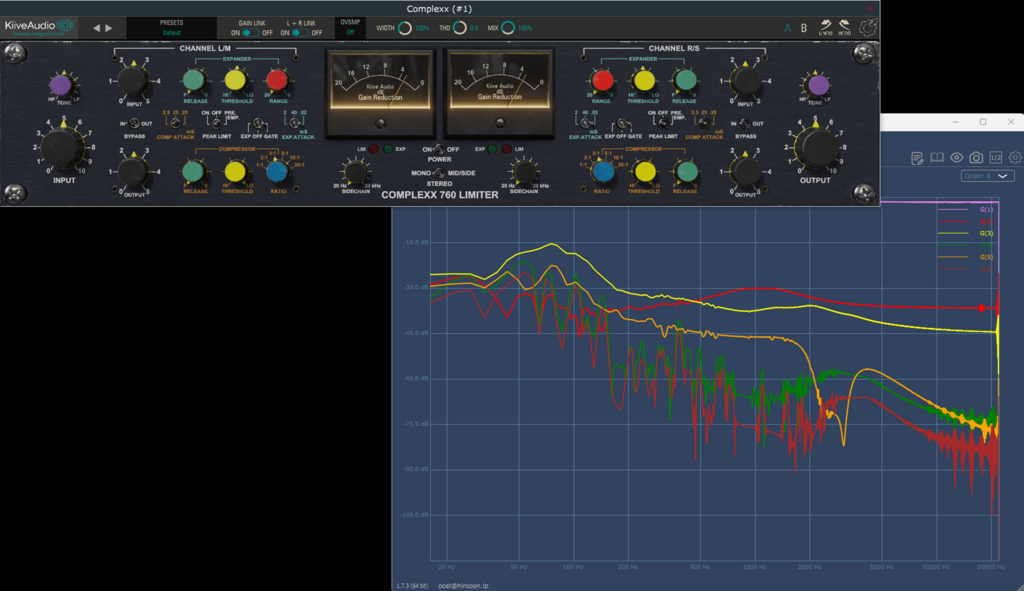Click Channel R/S small Output knob
This screenshot has height=591, width=1024.
(x=745, y=172)
